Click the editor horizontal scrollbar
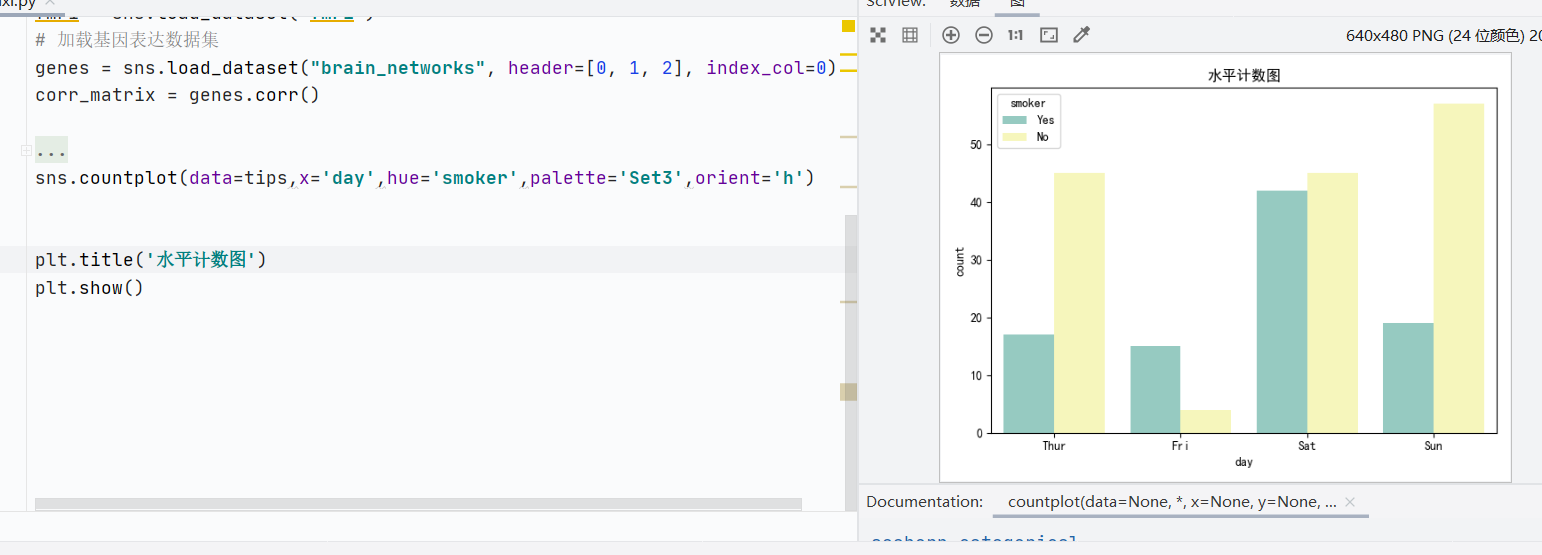The height and width of the screenshot is (555, 1542). pos(418,504)
